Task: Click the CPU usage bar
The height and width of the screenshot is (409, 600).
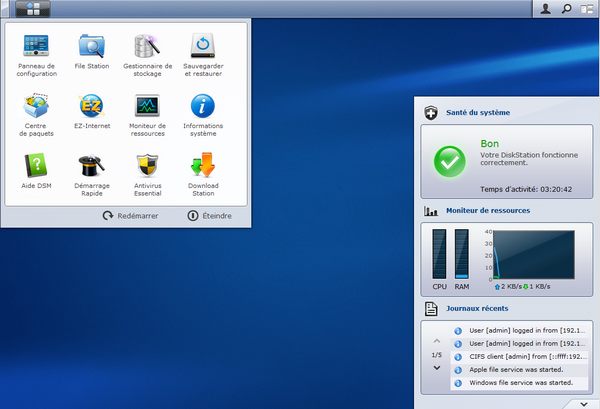Action: coord(439,254)
